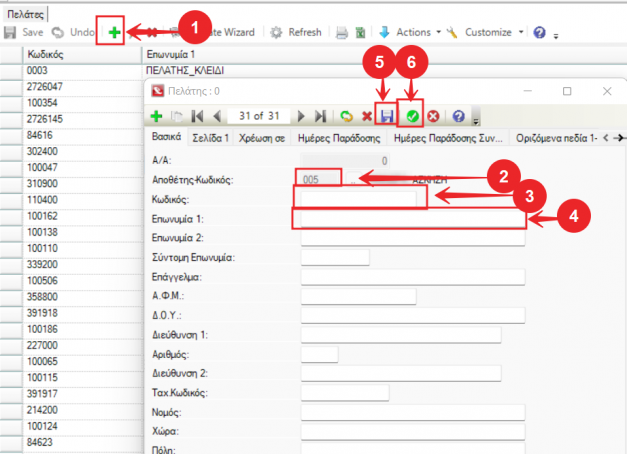Open main toolbar overflow options arrow
Viewport: 627px width, 454px height.
(556, 36)
